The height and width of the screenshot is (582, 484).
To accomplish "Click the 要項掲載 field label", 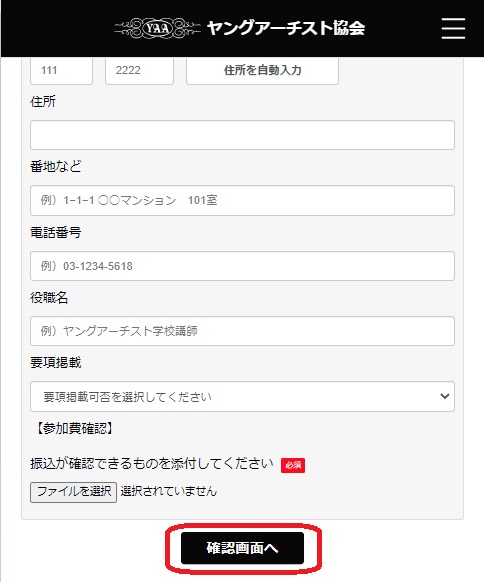I will tap(56, 363).
